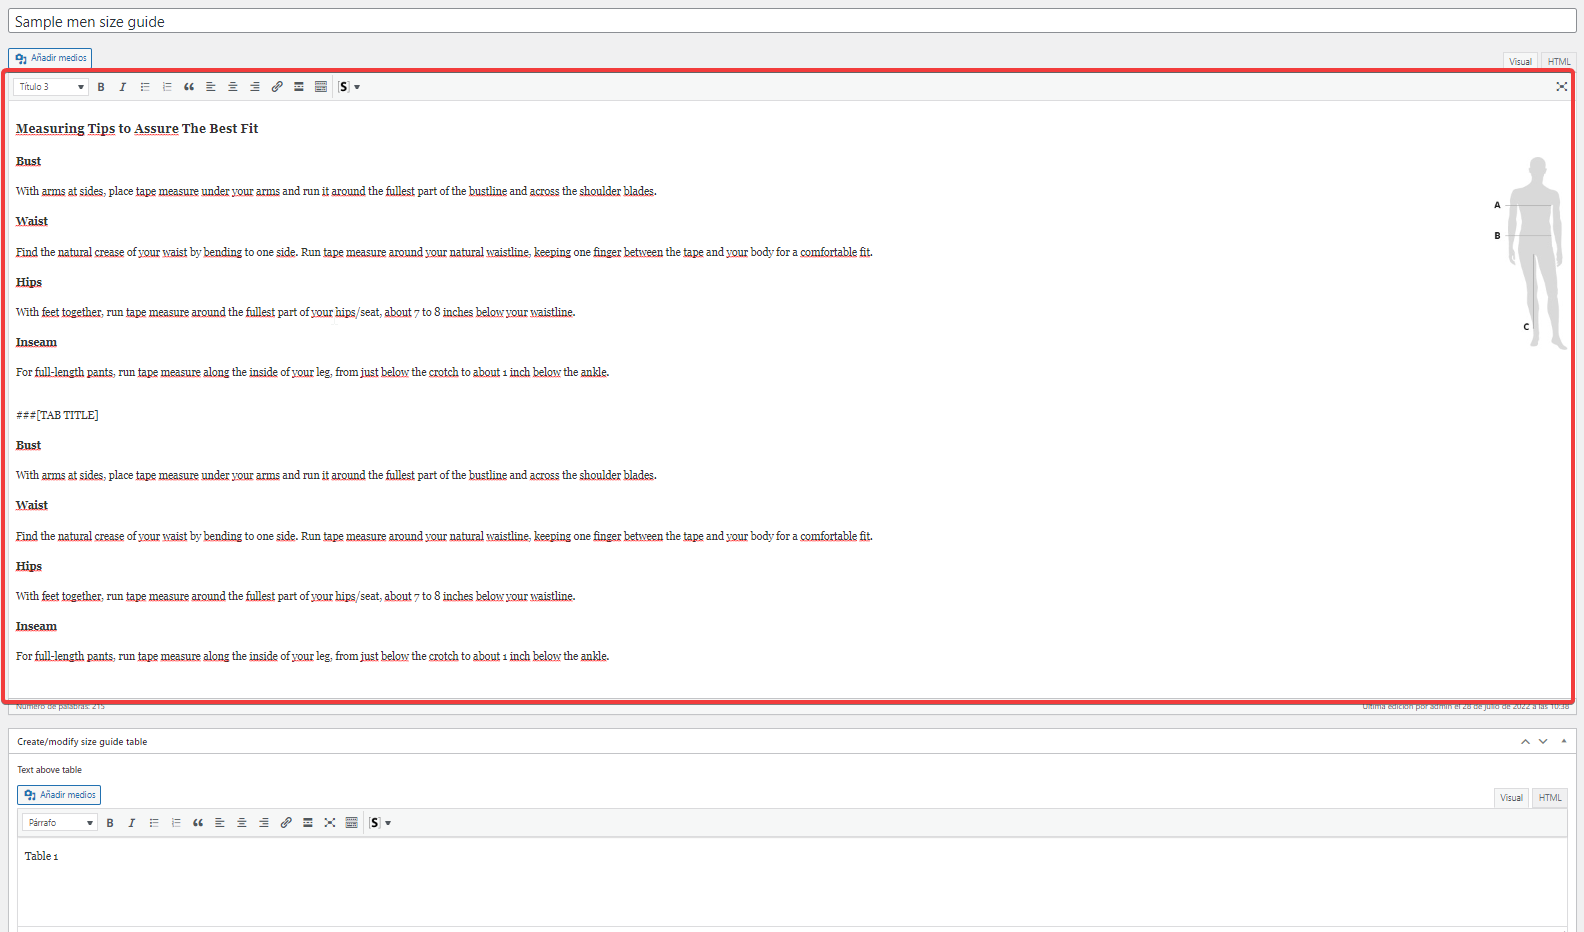Click Añadir medios button under Text above table
This screenshot has height=932, width=1584.
coord(60,795)
